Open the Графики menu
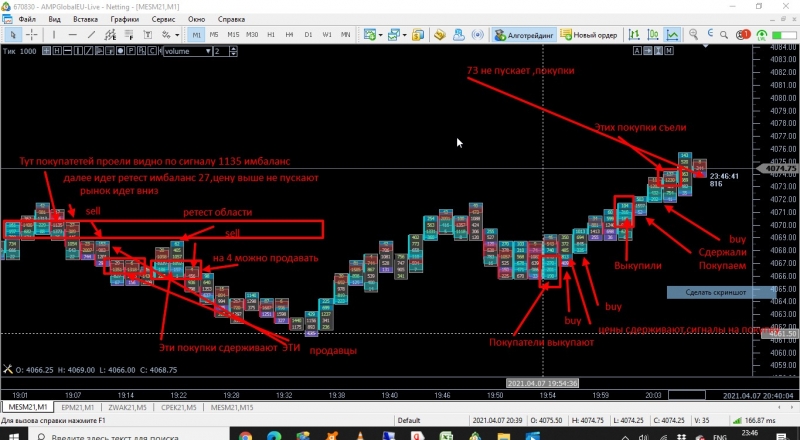Image resolution: width=800 pixels, height=440 pixels. click(x=124, y=19)
